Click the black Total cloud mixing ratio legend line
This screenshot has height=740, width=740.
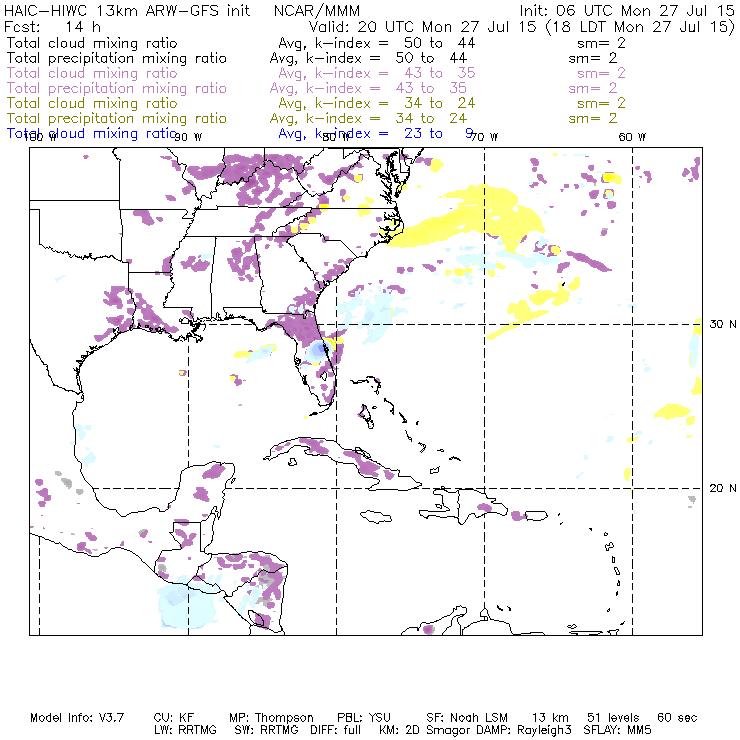[x=92, y=43]
